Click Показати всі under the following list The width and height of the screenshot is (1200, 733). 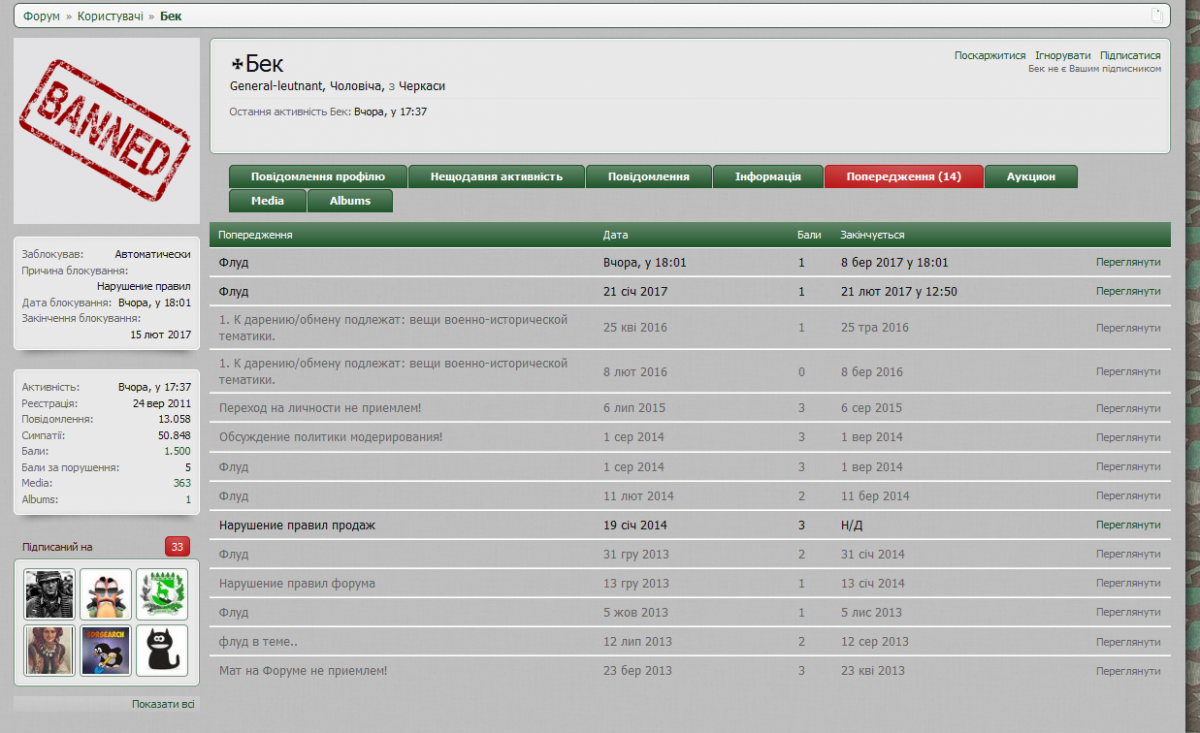[x=163, y=704]
